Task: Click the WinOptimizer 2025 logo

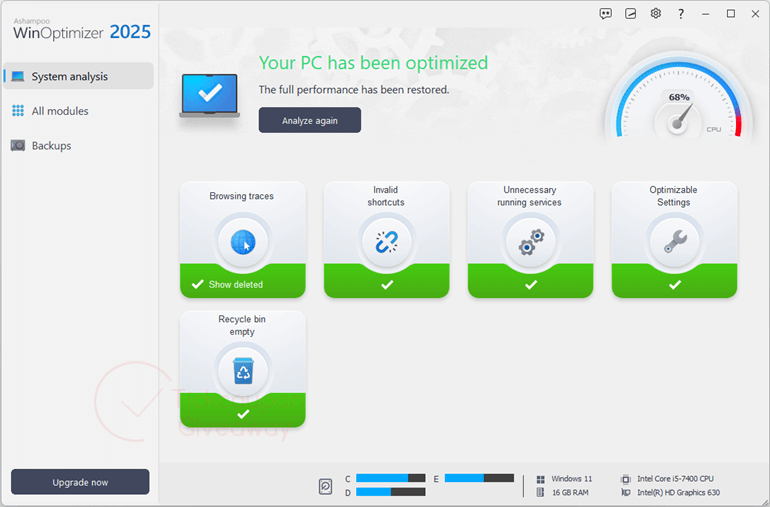Action: (x=82, y=29)
